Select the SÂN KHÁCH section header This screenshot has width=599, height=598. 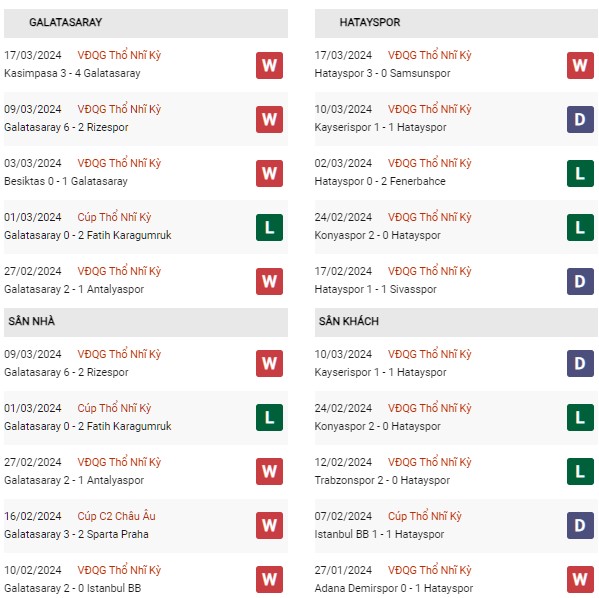pyautogui.click(x=456, y=322)
